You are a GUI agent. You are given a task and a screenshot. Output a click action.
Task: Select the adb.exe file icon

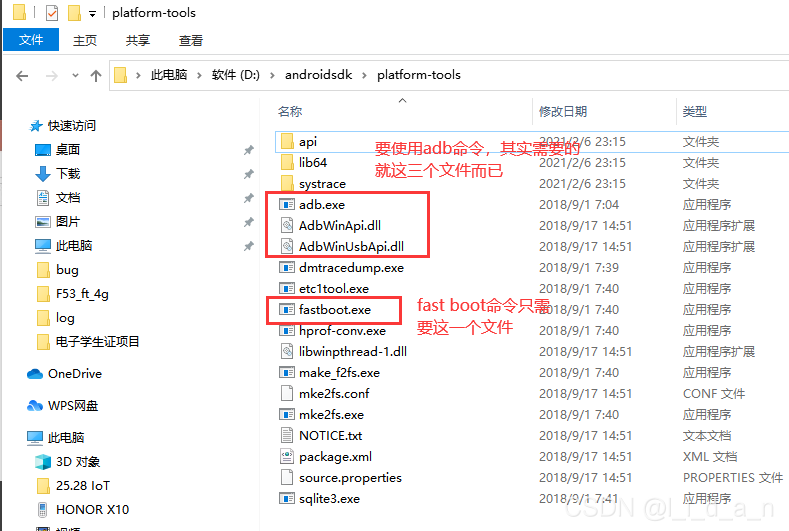click(x=287, y=204)
